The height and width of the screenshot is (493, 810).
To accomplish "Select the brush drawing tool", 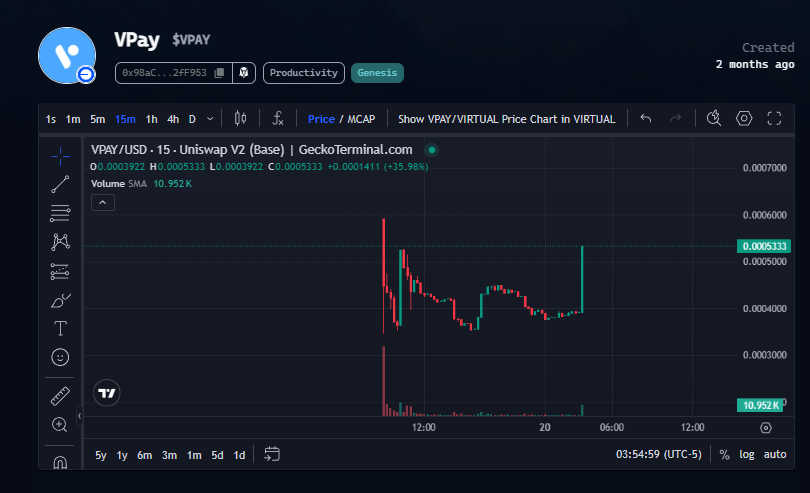I will (60, 300).
